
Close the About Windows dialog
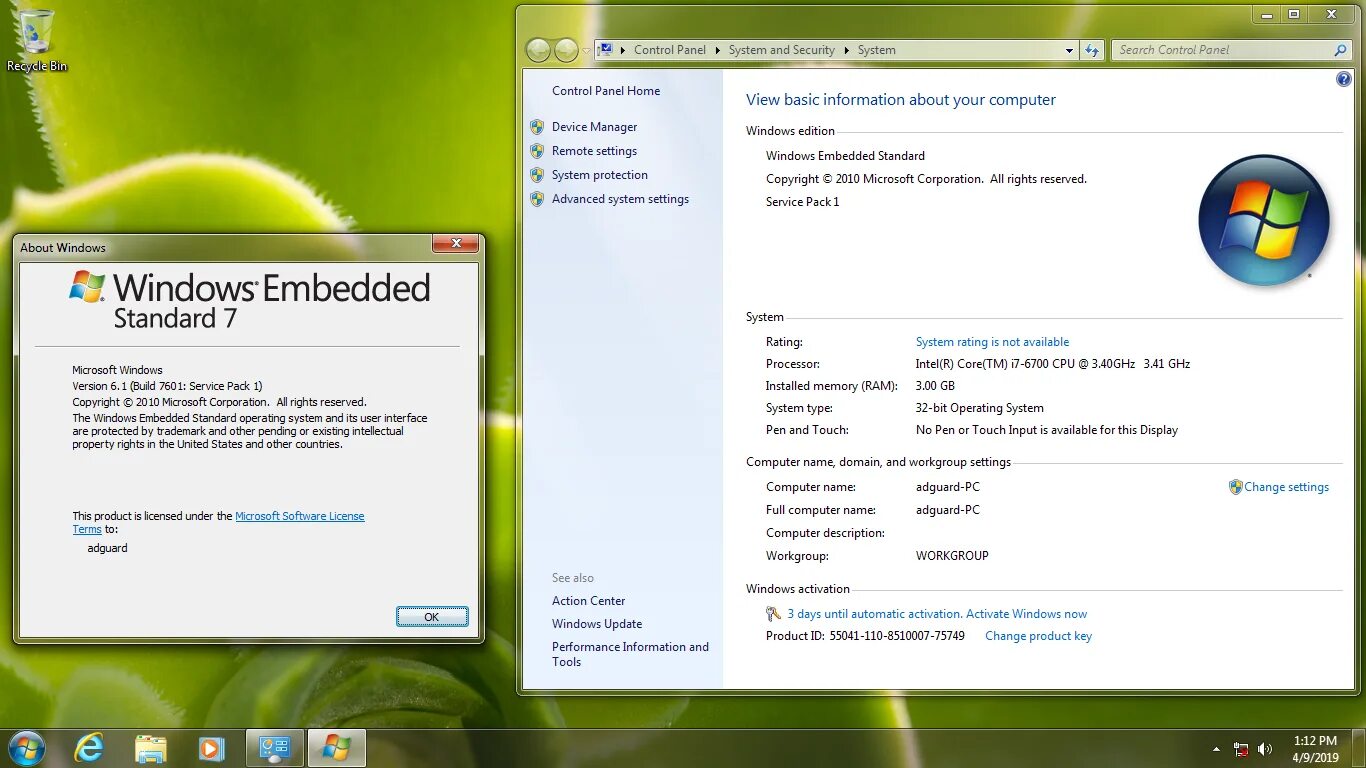[x=456, y=244]
